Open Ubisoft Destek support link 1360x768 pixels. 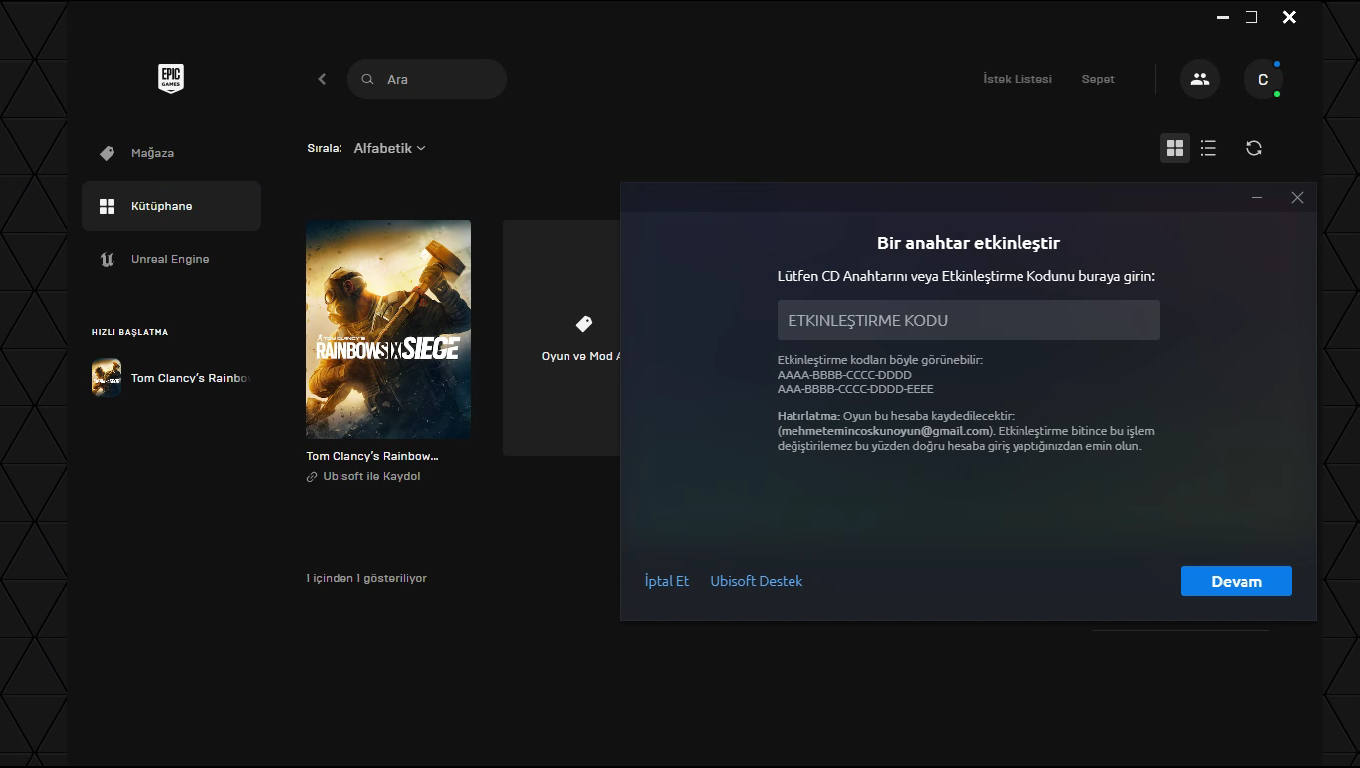(756, 581)
